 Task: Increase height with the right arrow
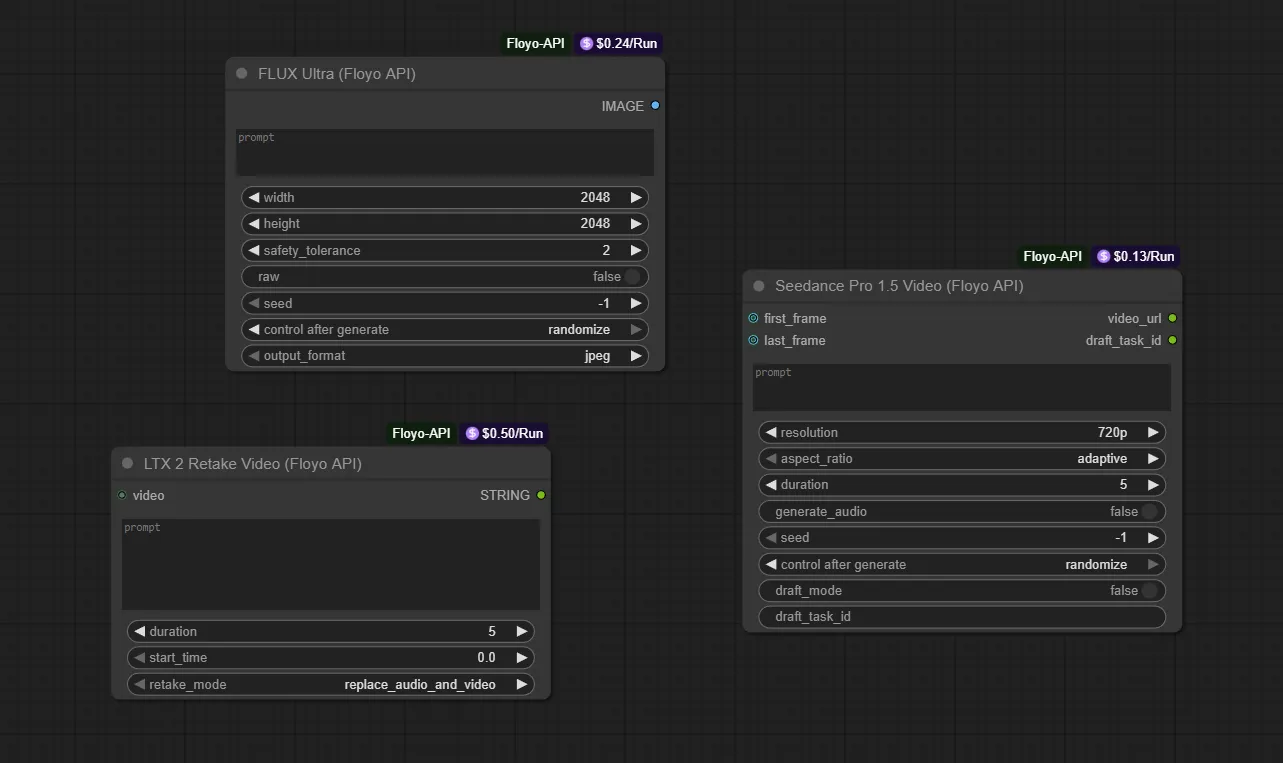pyautogui.click(x=636, y=224)
